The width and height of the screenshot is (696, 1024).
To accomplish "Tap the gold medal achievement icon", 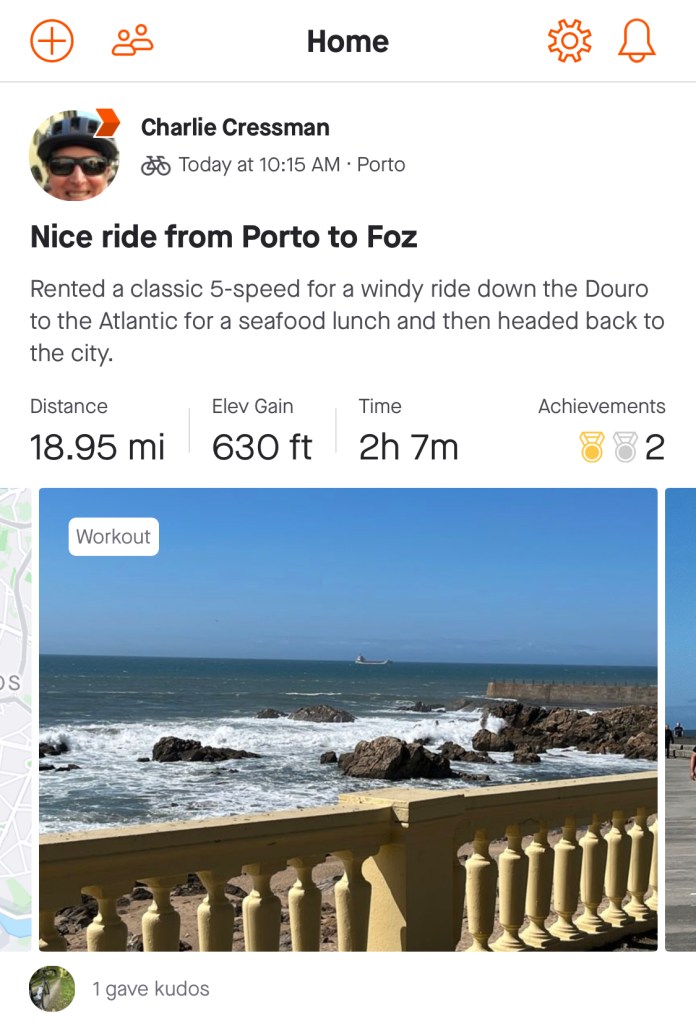I will [593, 447].
